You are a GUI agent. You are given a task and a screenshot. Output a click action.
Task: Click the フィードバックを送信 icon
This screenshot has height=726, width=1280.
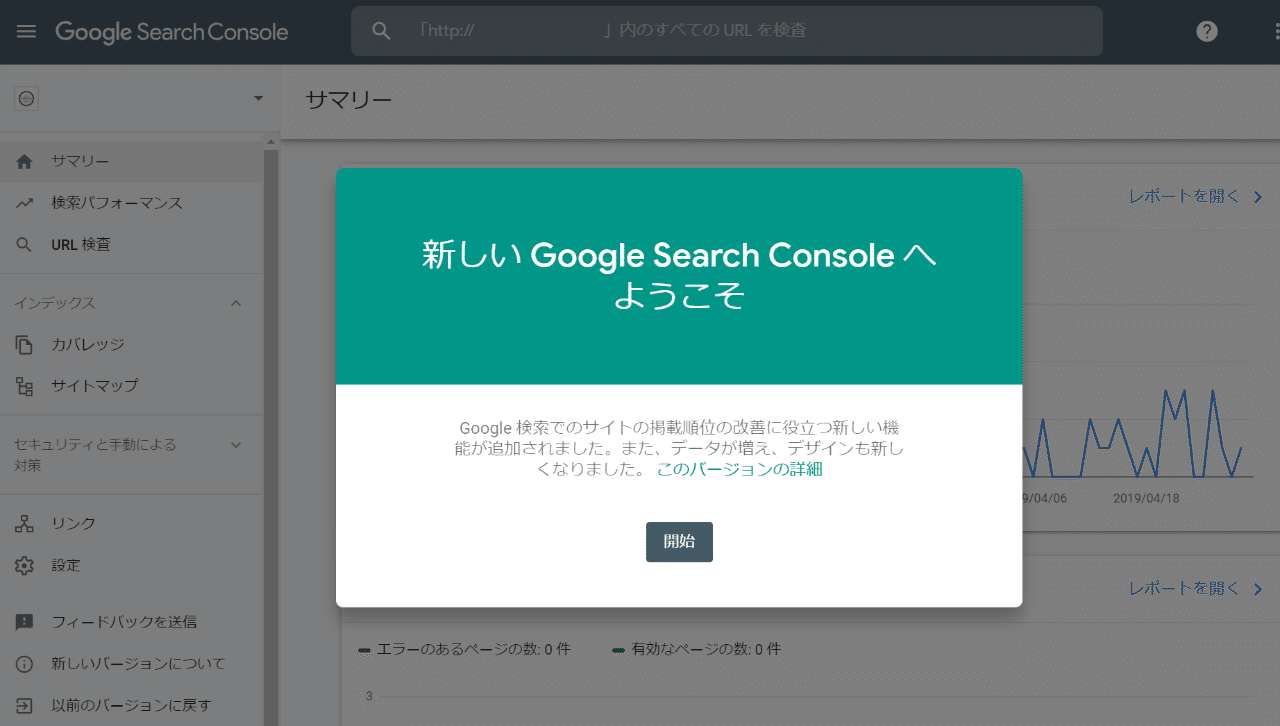coord(24,621)
